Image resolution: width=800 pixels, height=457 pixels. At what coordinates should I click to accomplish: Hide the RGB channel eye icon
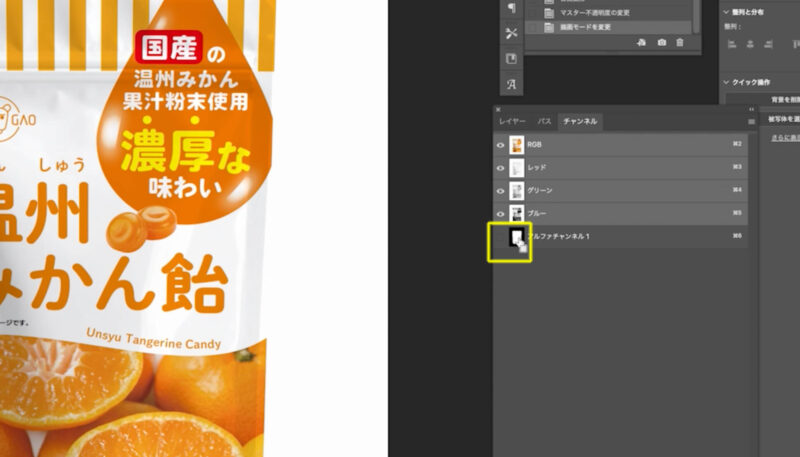[501, 144]
